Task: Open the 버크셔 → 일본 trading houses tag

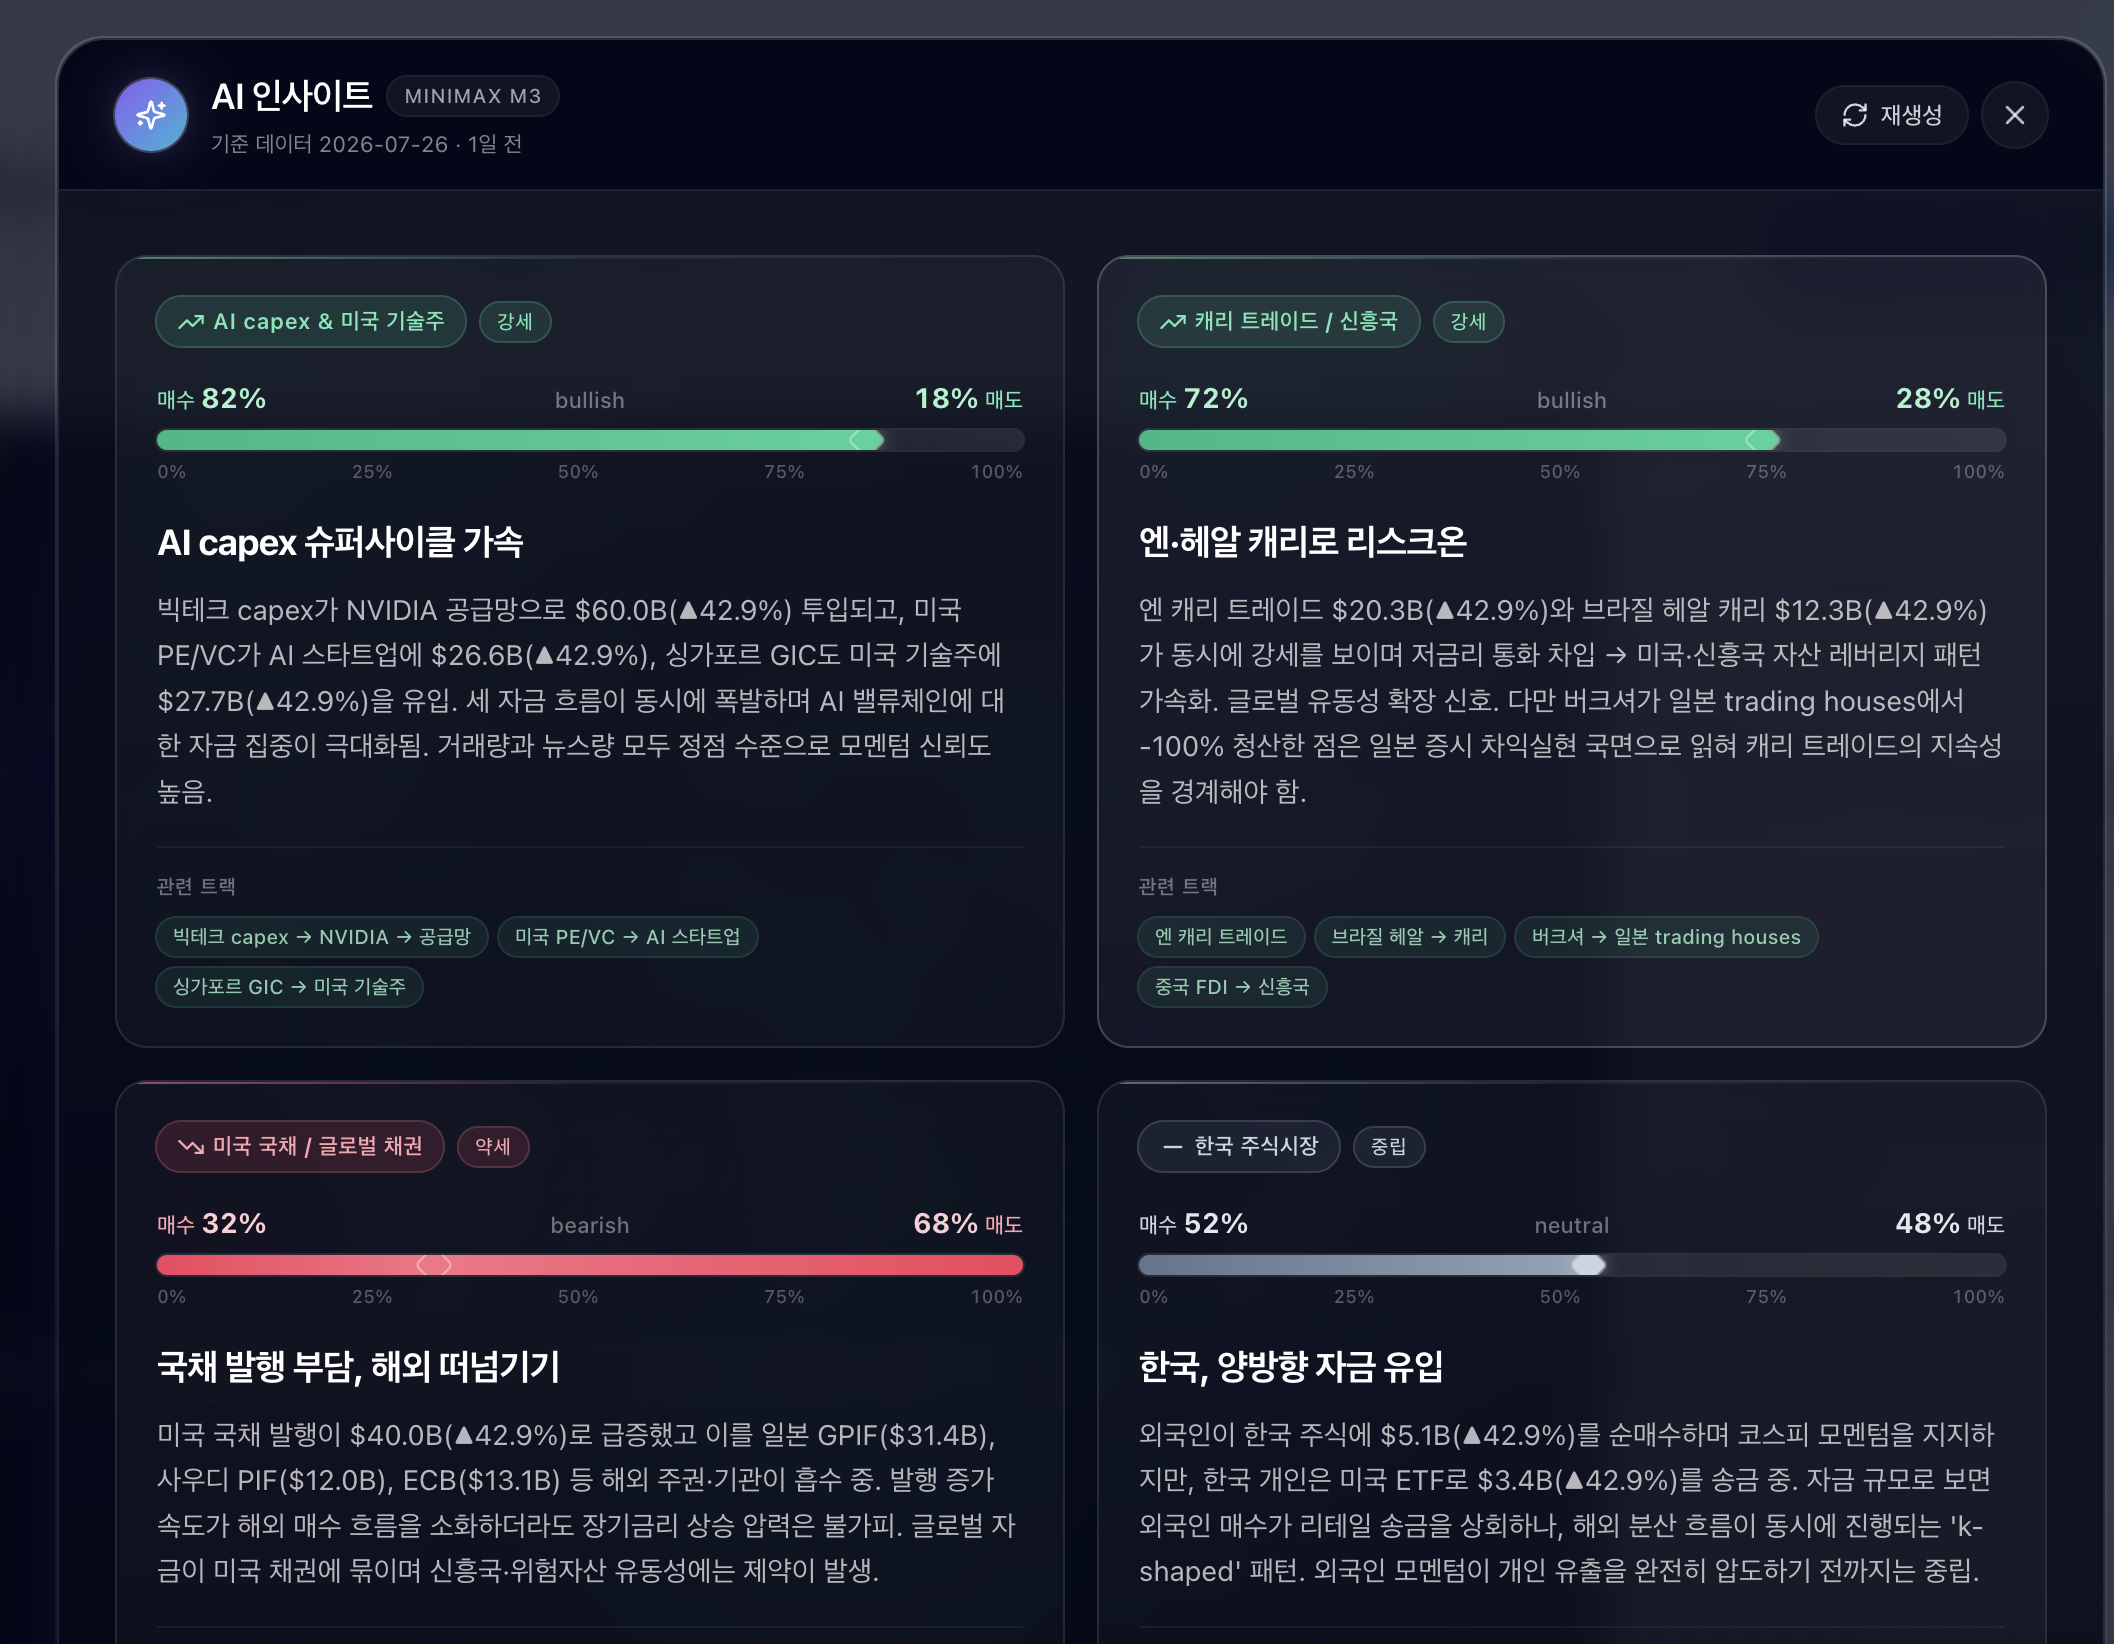Action: pyautogui.click(x=1666, y=937)
